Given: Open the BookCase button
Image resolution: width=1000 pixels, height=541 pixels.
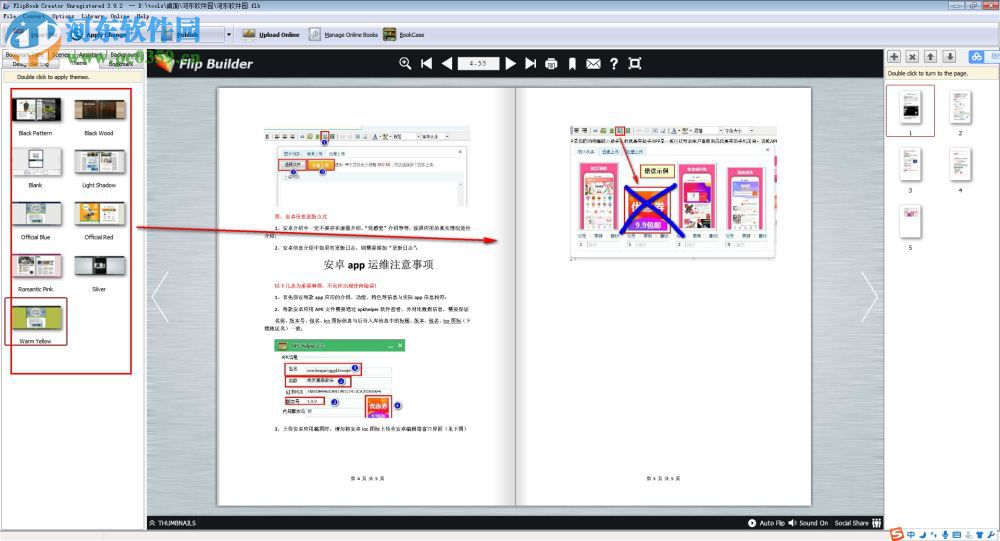Looking at the screenshot, I should [x=404, y=34].
